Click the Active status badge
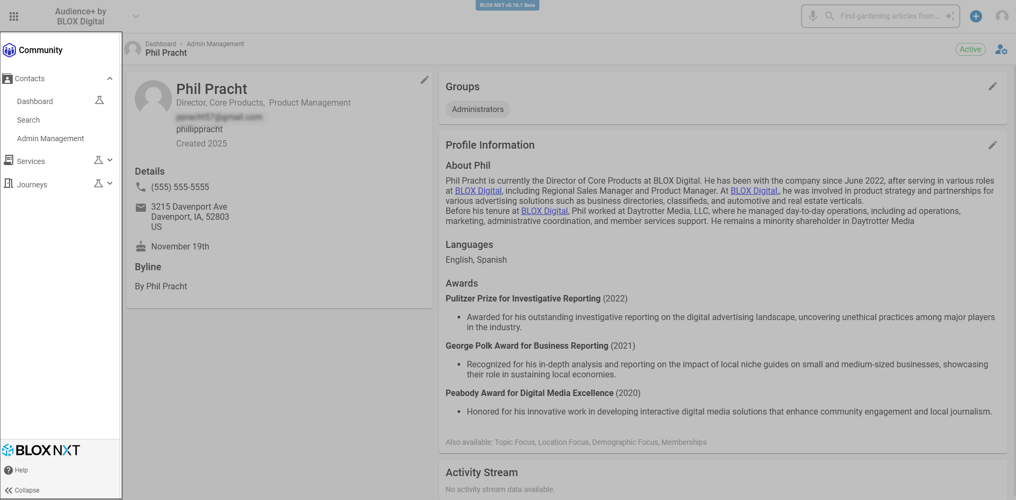Screen dimensions: 1016x500 tap(970, 49)
